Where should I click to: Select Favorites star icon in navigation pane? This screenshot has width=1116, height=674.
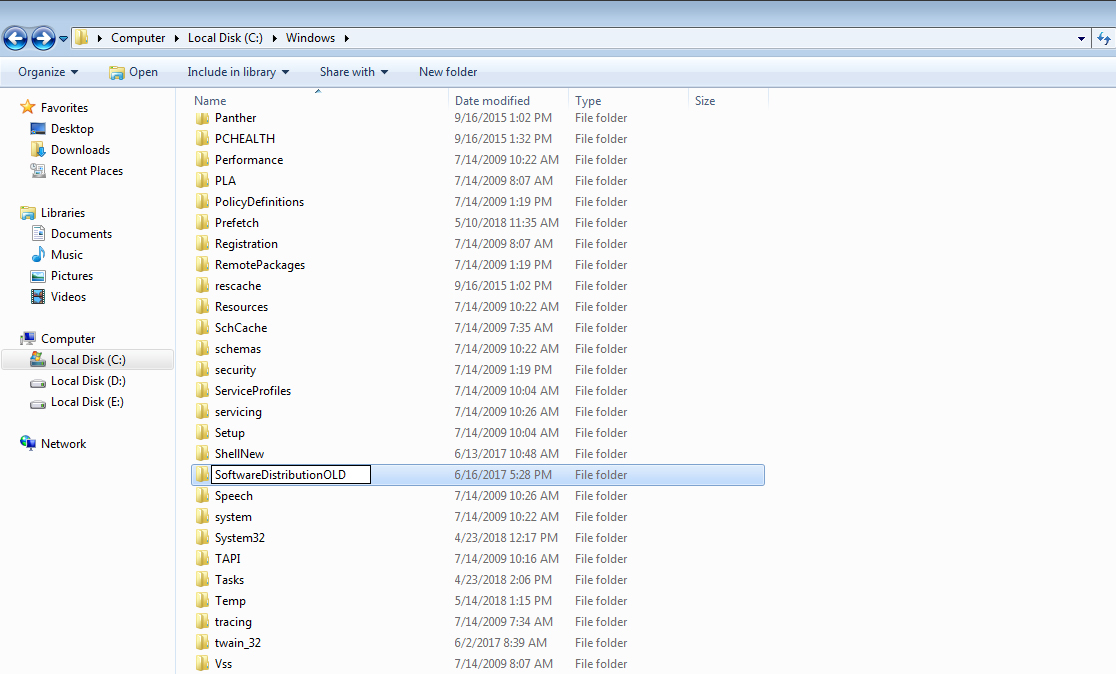pyautogui.click(x=28, y=107)
